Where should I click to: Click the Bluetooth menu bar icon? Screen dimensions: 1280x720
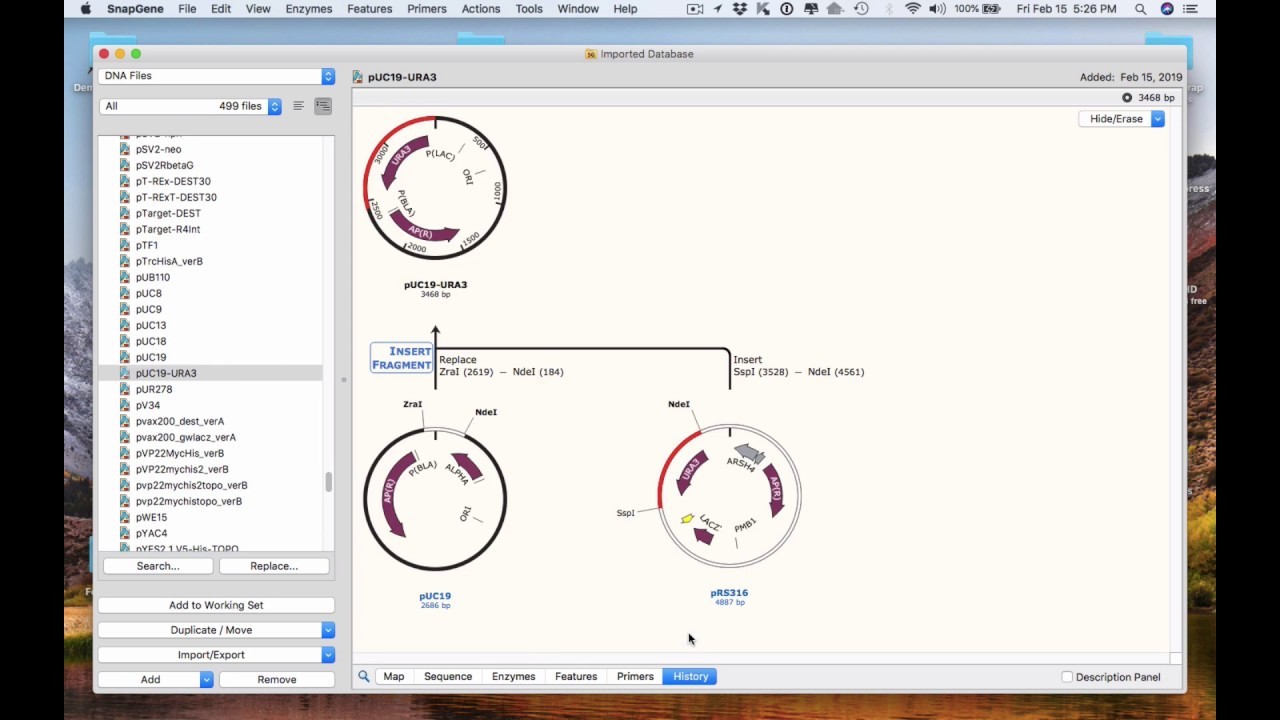coord(889,9)
